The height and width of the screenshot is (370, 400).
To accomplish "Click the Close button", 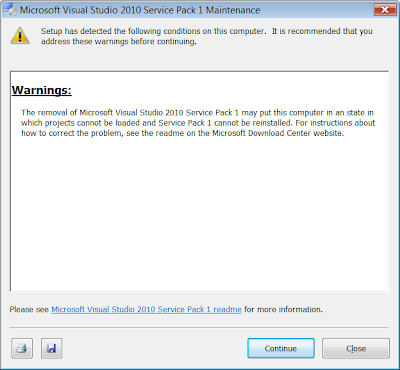I will point(356,348).
